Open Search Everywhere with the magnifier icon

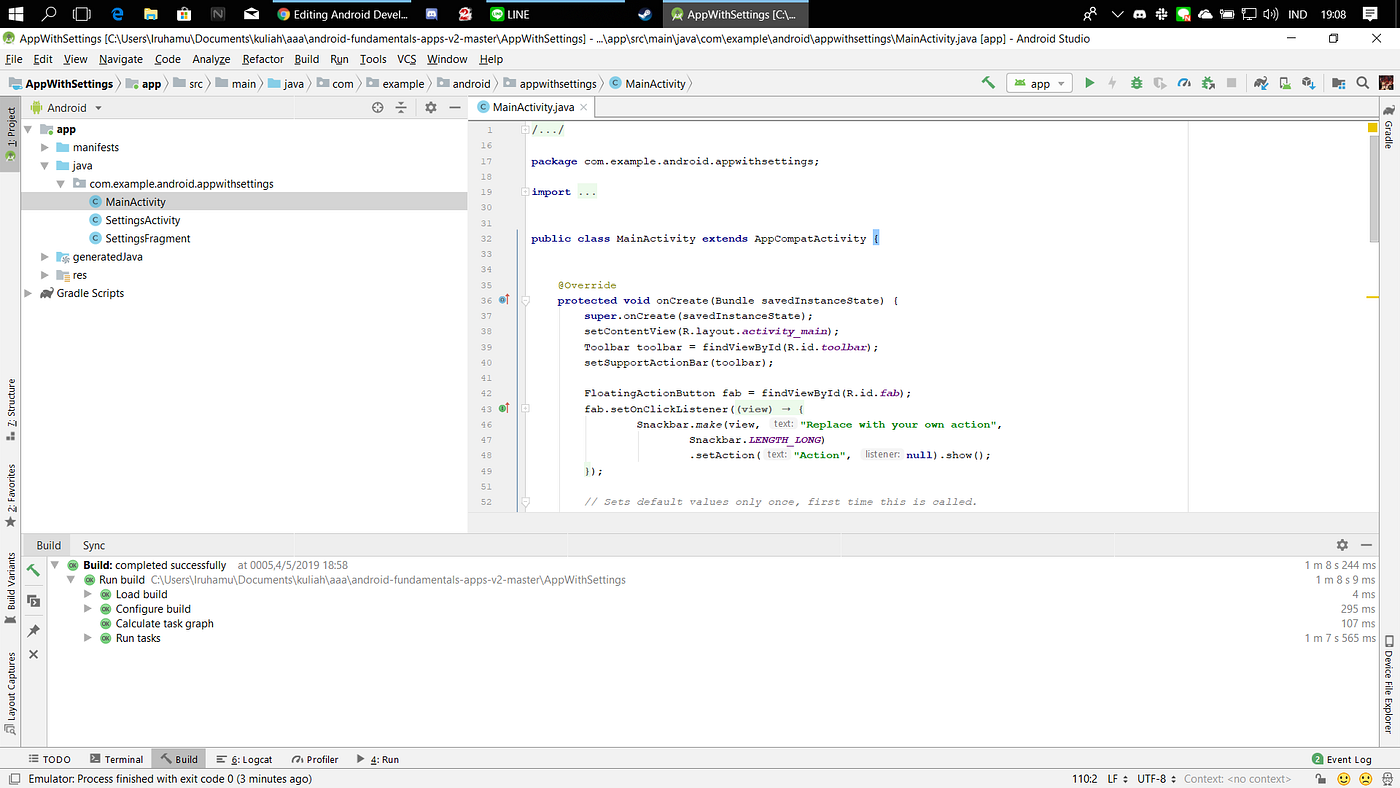(x=1362, y=83)
